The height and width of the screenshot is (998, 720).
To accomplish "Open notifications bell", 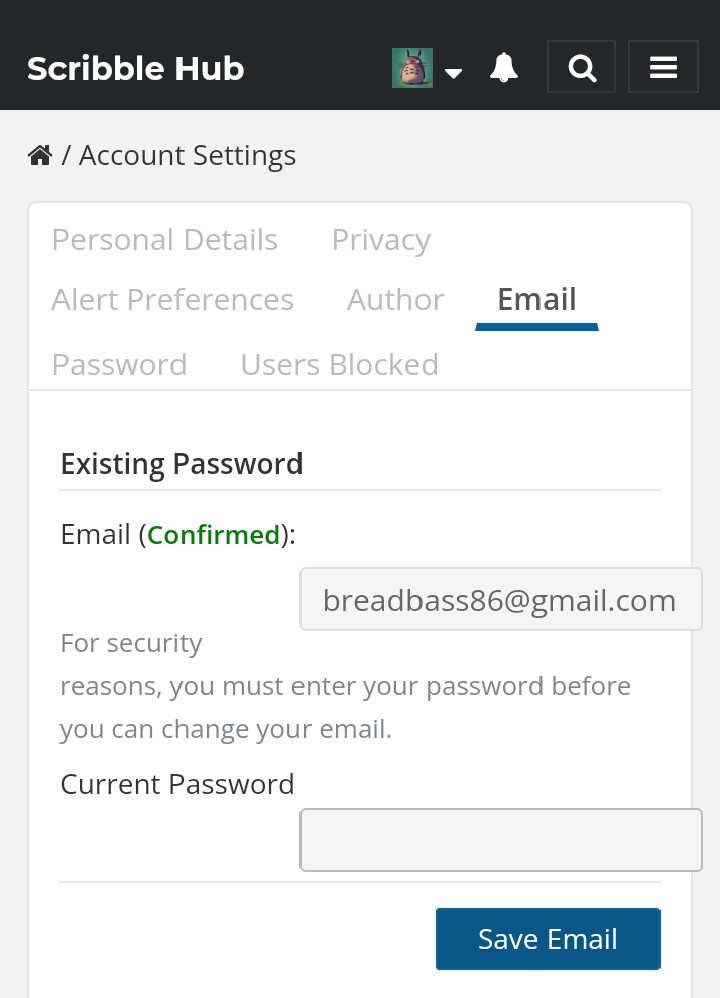I will (x=504, y=68).
